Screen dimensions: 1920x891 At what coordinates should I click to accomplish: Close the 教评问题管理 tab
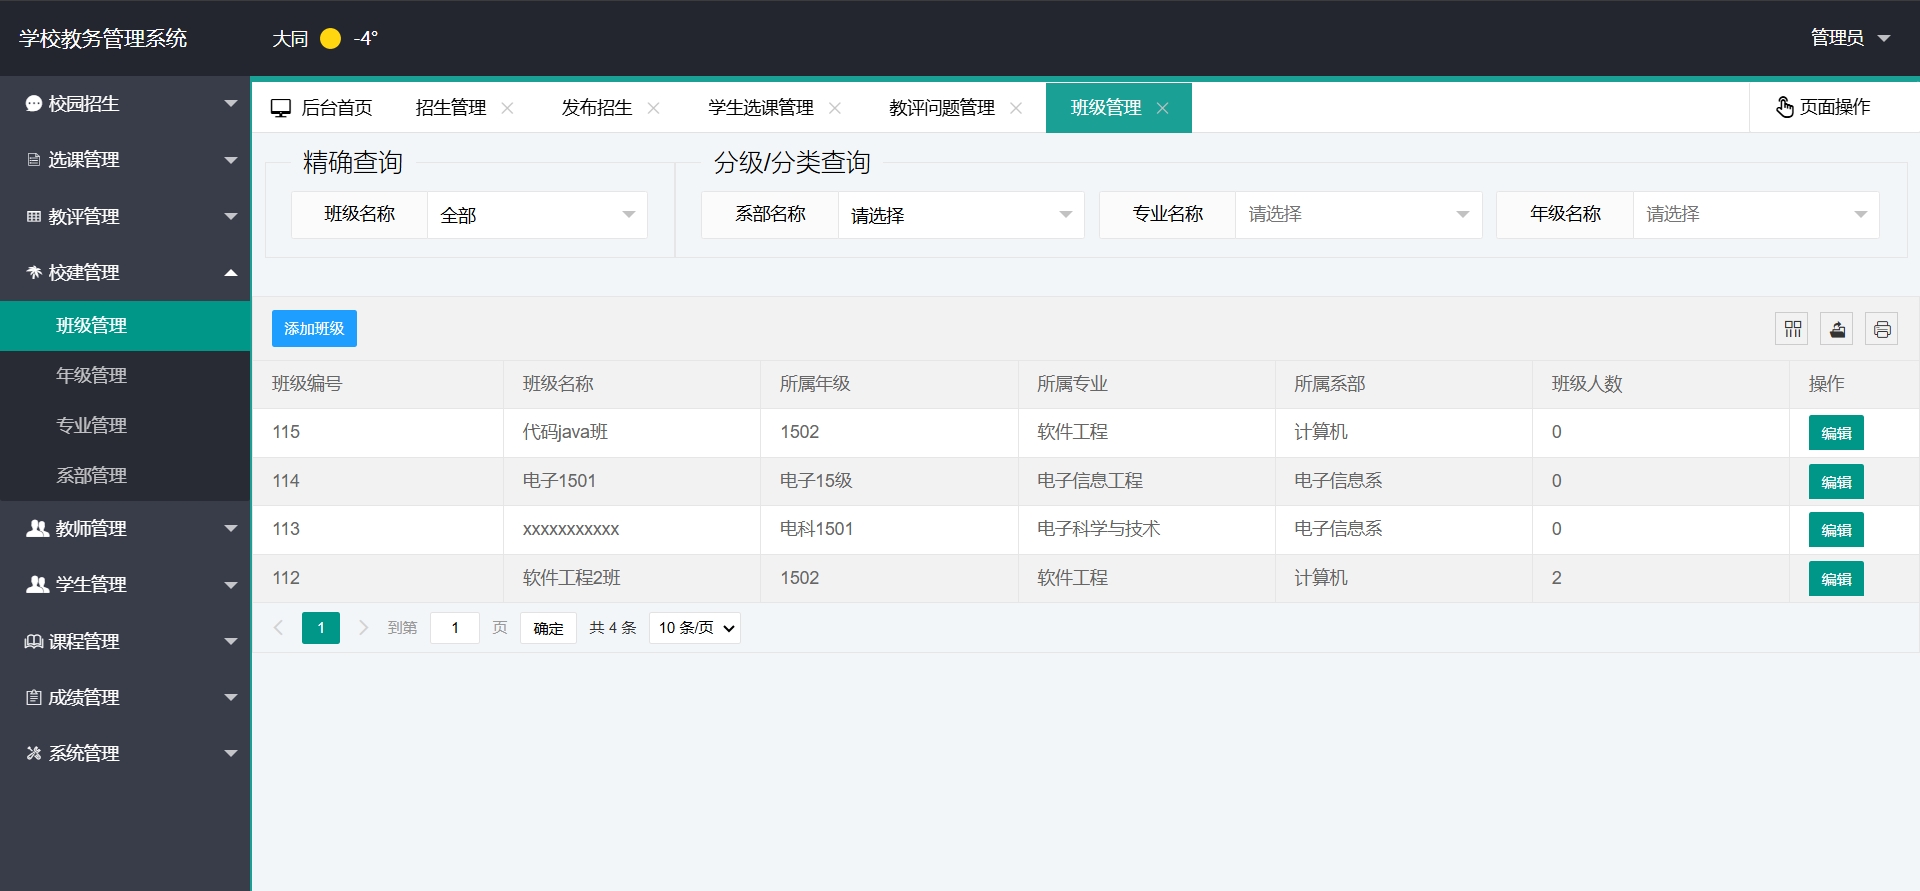[1016, 108]
